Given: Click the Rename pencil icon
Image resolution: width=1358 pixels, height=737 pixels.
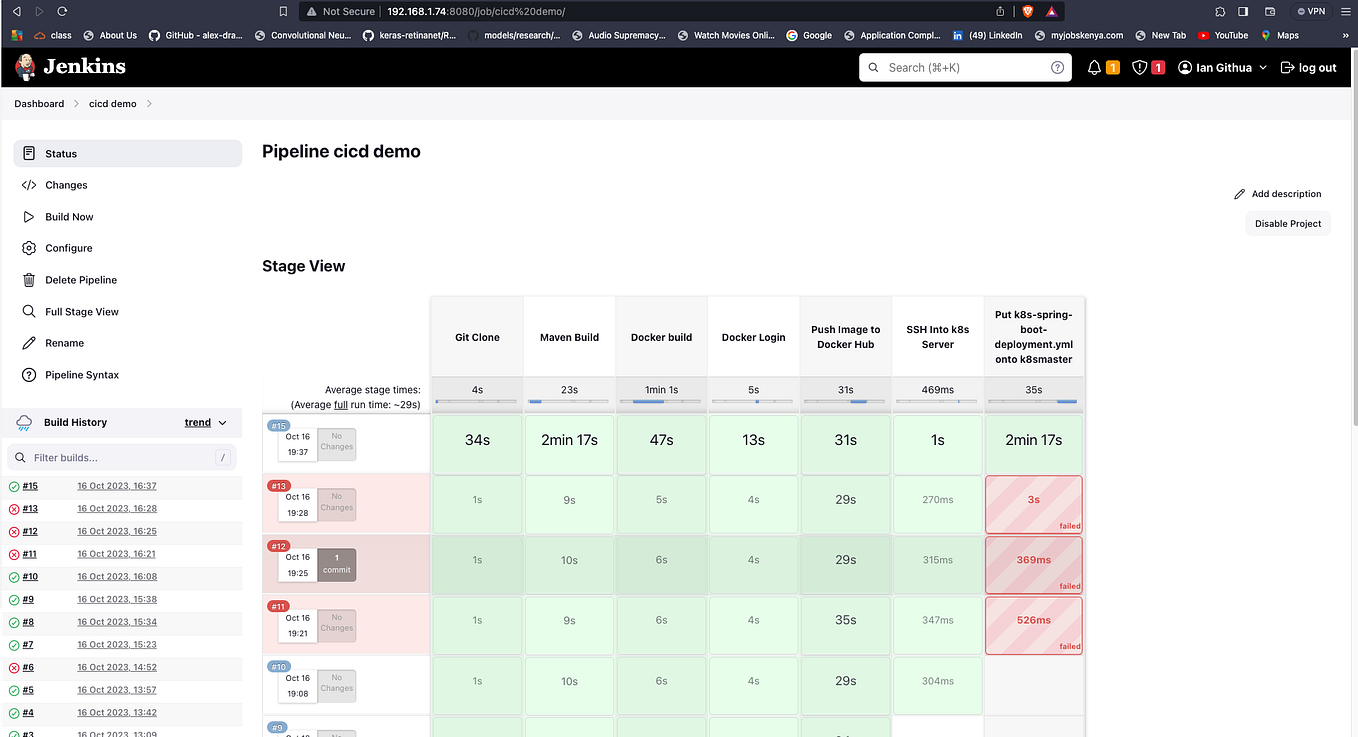Looking at the screenshot, I should pyautogui.click(x=28, y=342).
